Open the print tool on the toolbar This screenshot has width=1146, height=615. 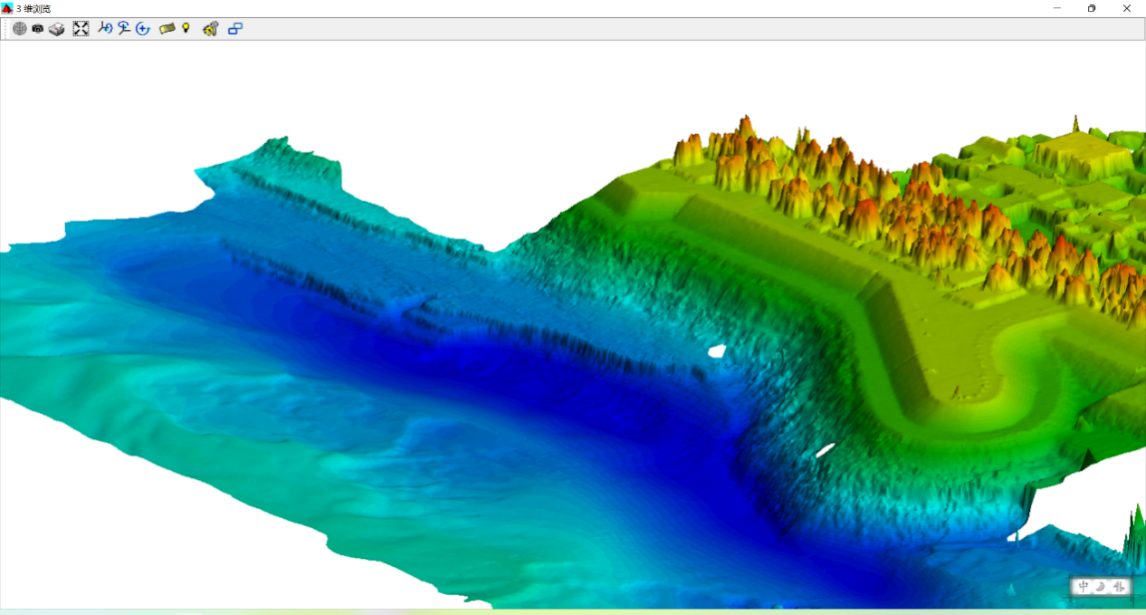coord(57,29)
